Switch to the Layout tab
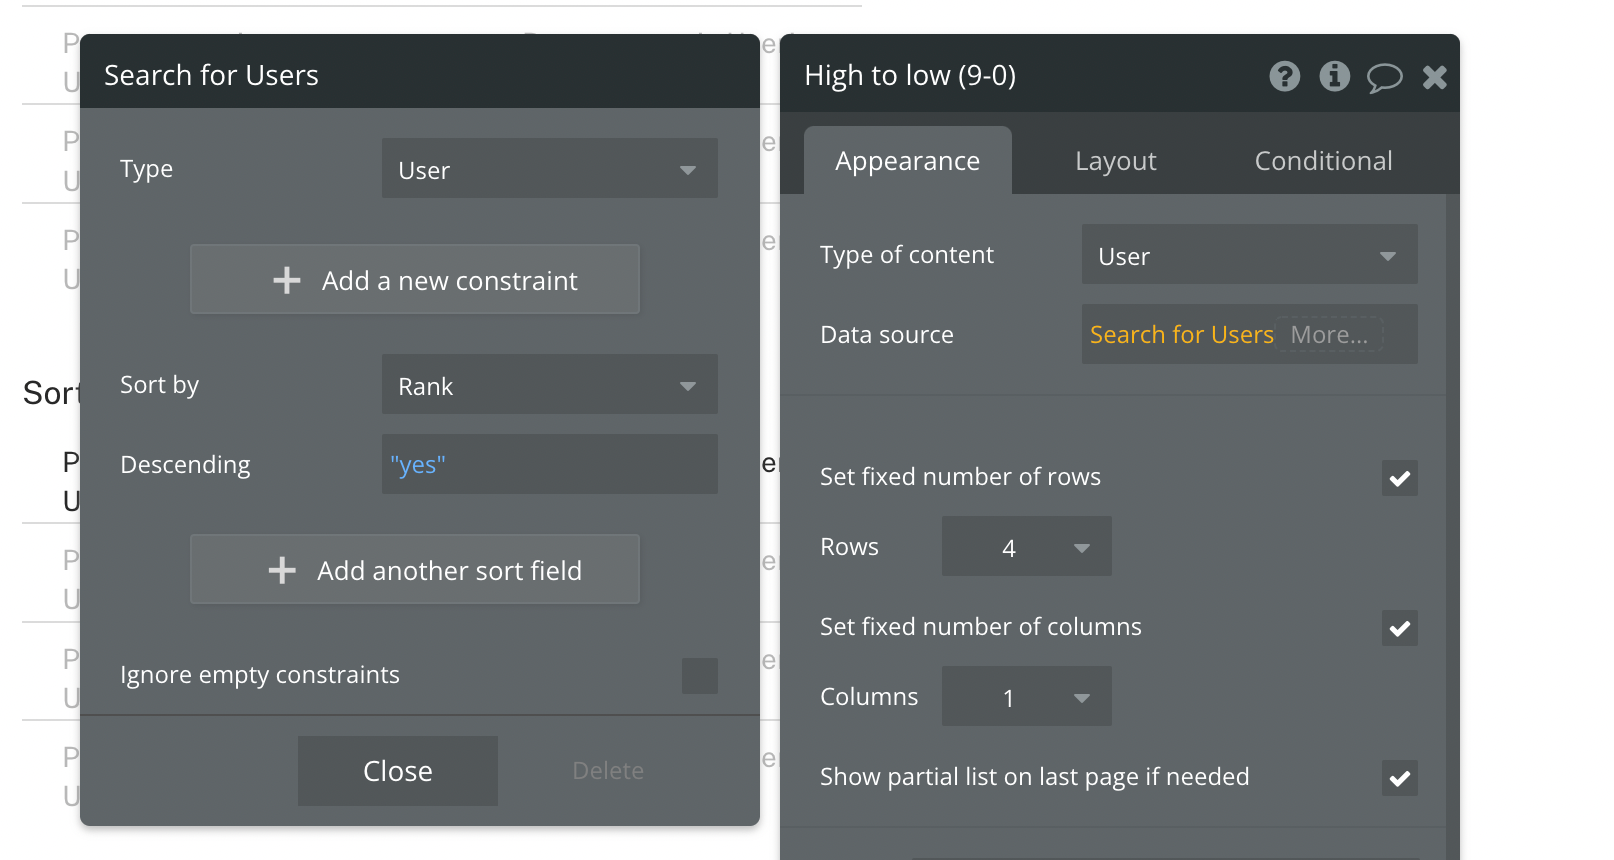Image resolution: width=1614 pixels, height=860 pixels. (x=1116, y=160)
